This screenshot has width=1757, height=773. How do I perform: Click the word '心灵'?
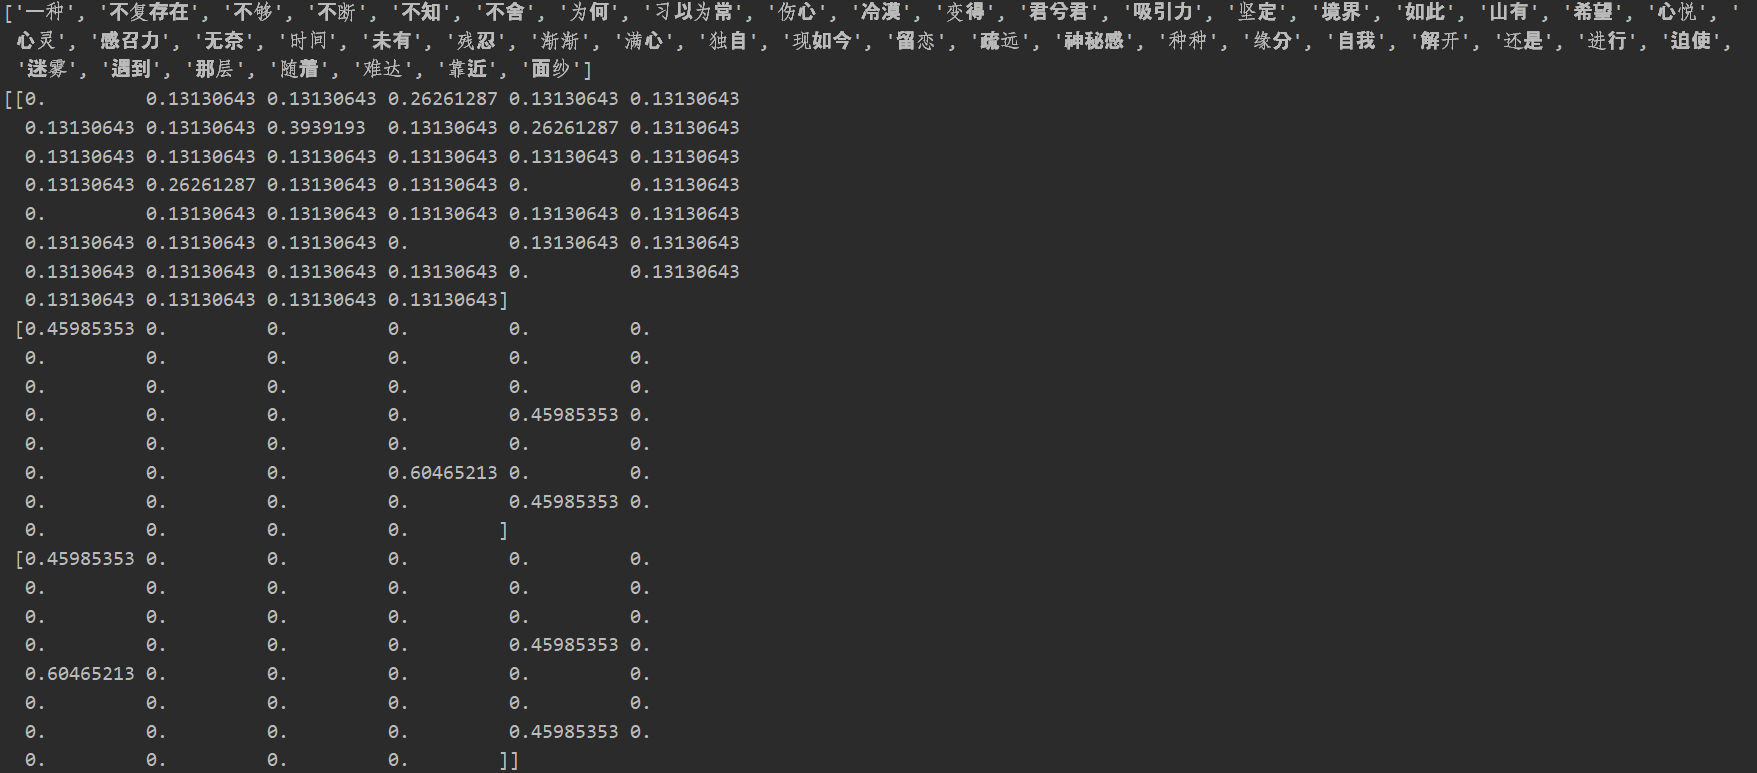(x=36, y=41)
